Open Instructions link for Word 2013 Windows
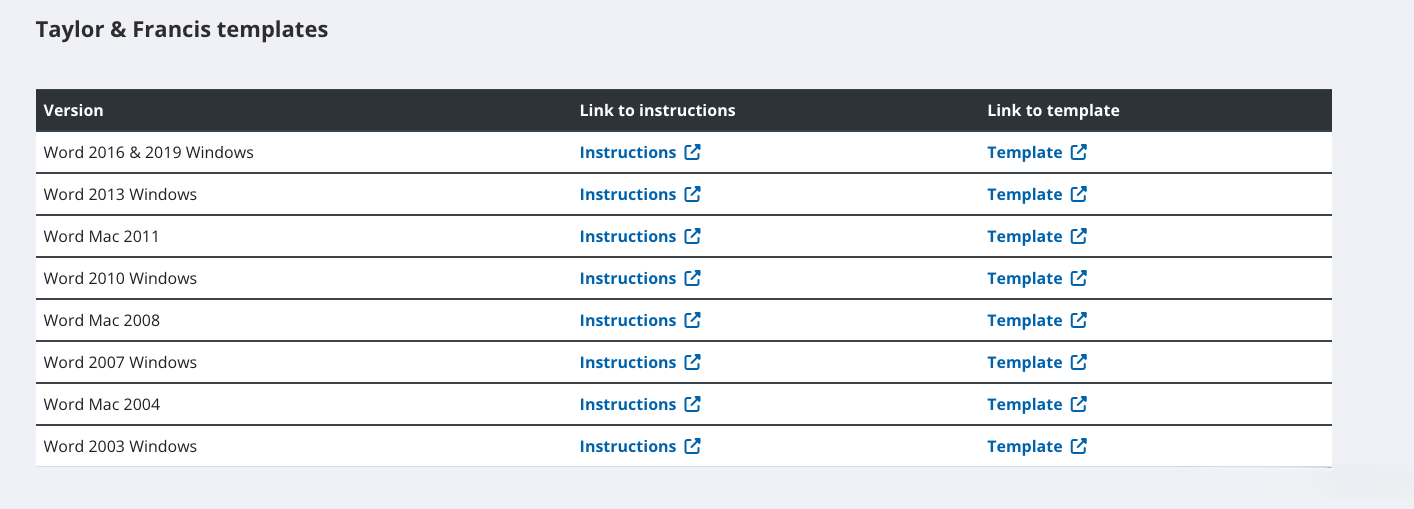 point(628,195)
